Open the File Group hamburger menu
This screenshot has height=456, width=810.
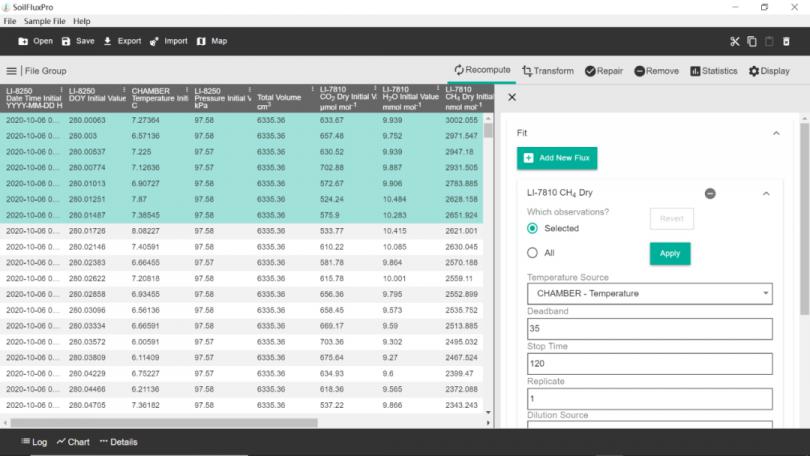[x=12, y=71]
